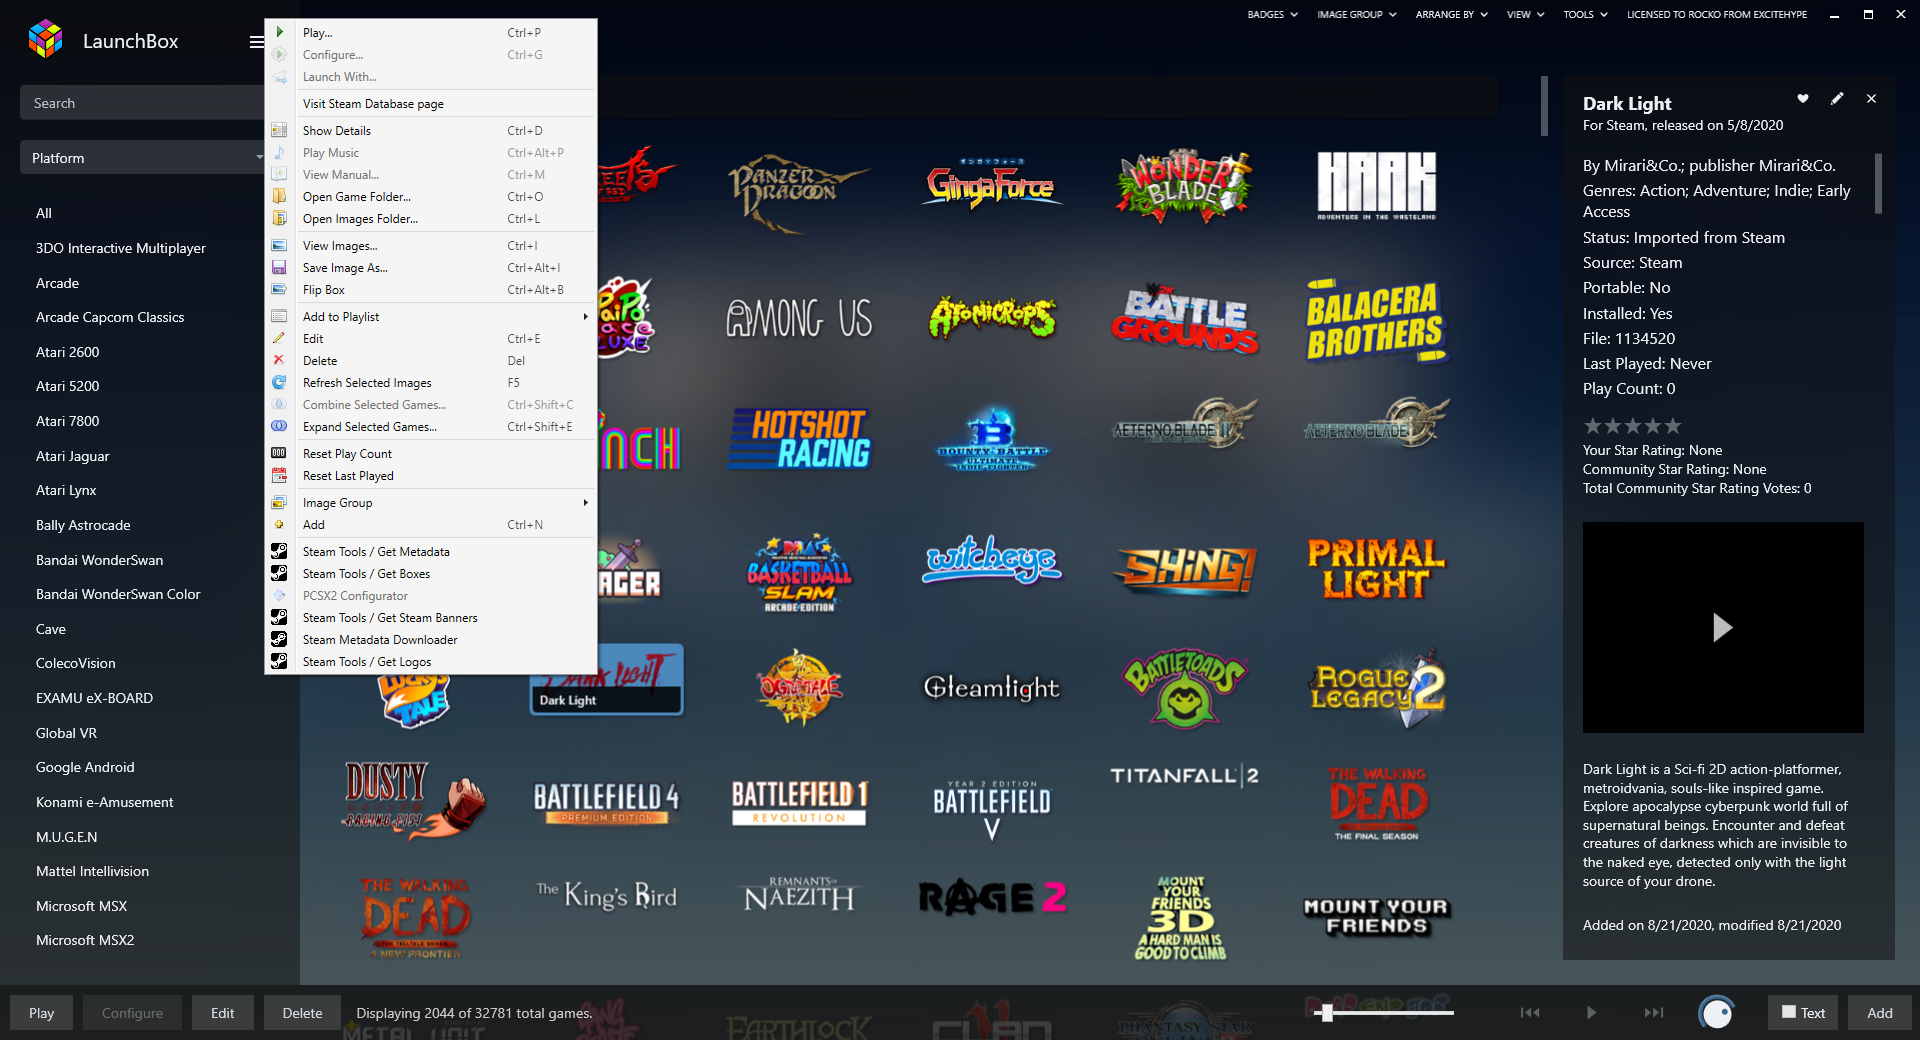Select Save Image As... entry

coord(431,268)
